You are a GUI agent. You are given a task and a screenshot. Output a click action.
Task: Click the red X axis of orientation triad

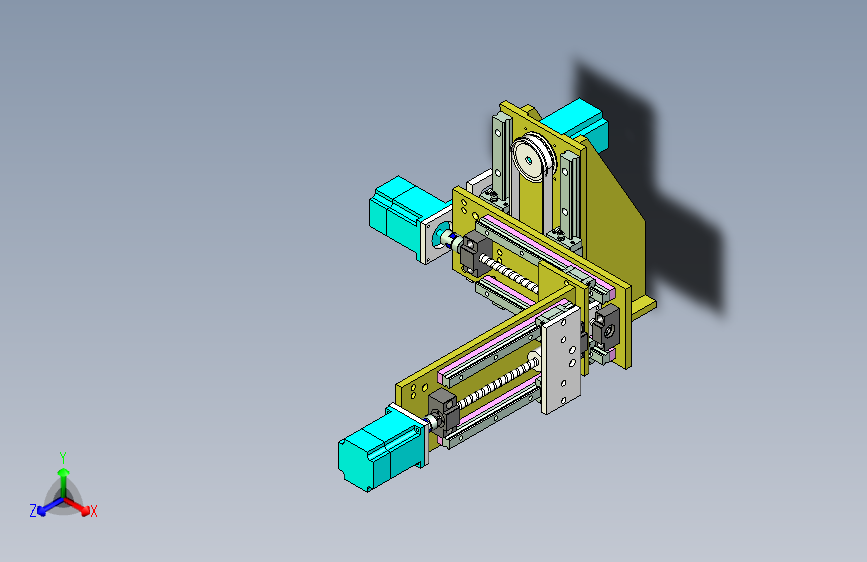pos(79,506)
